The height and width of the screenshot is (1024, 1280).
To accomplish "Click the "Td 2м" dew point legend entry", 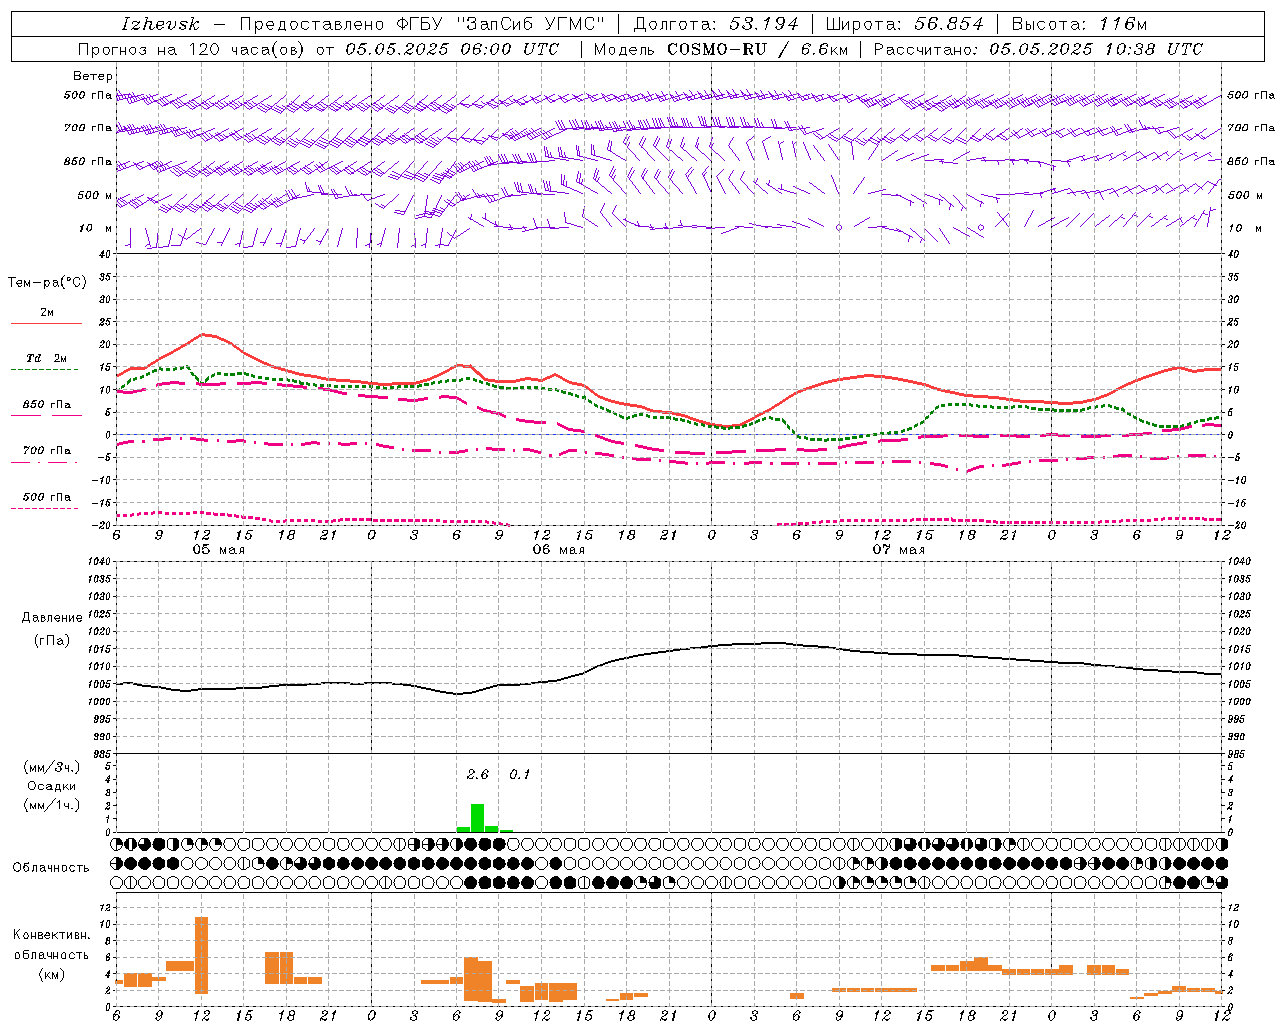I will (47, 358).
